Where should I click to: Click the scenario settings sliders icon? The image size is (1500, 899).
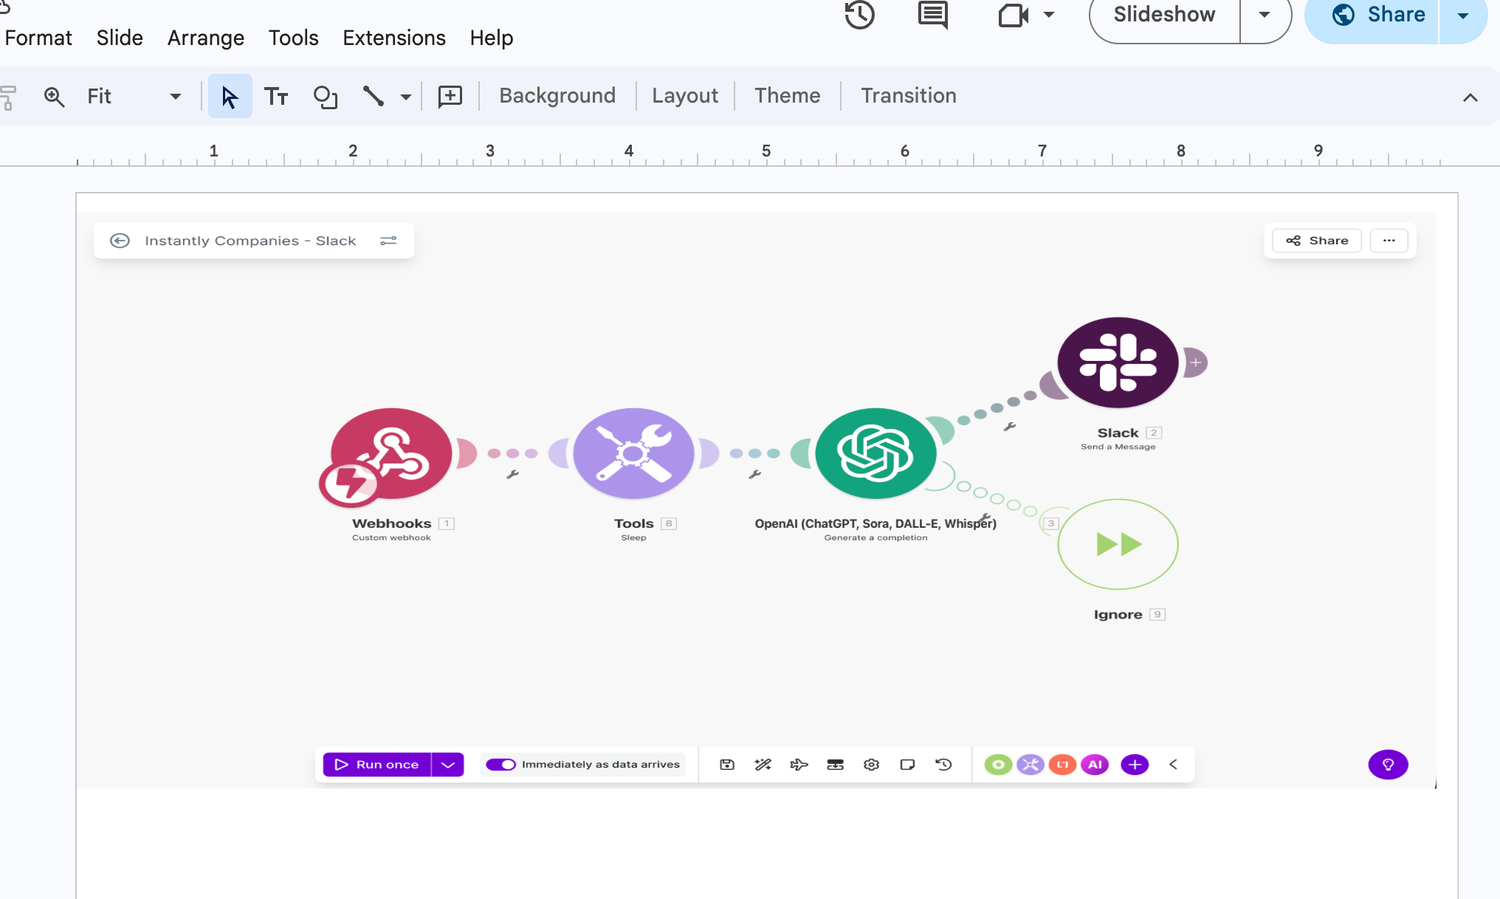(388, 241)
